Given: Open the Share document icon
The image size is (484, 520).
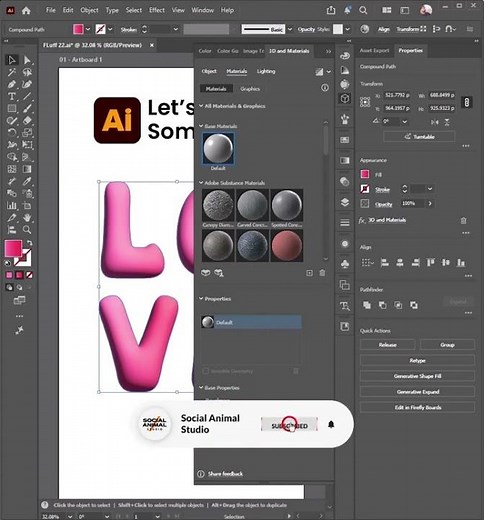Looking at the screenshot, I should tap(331, 10).
